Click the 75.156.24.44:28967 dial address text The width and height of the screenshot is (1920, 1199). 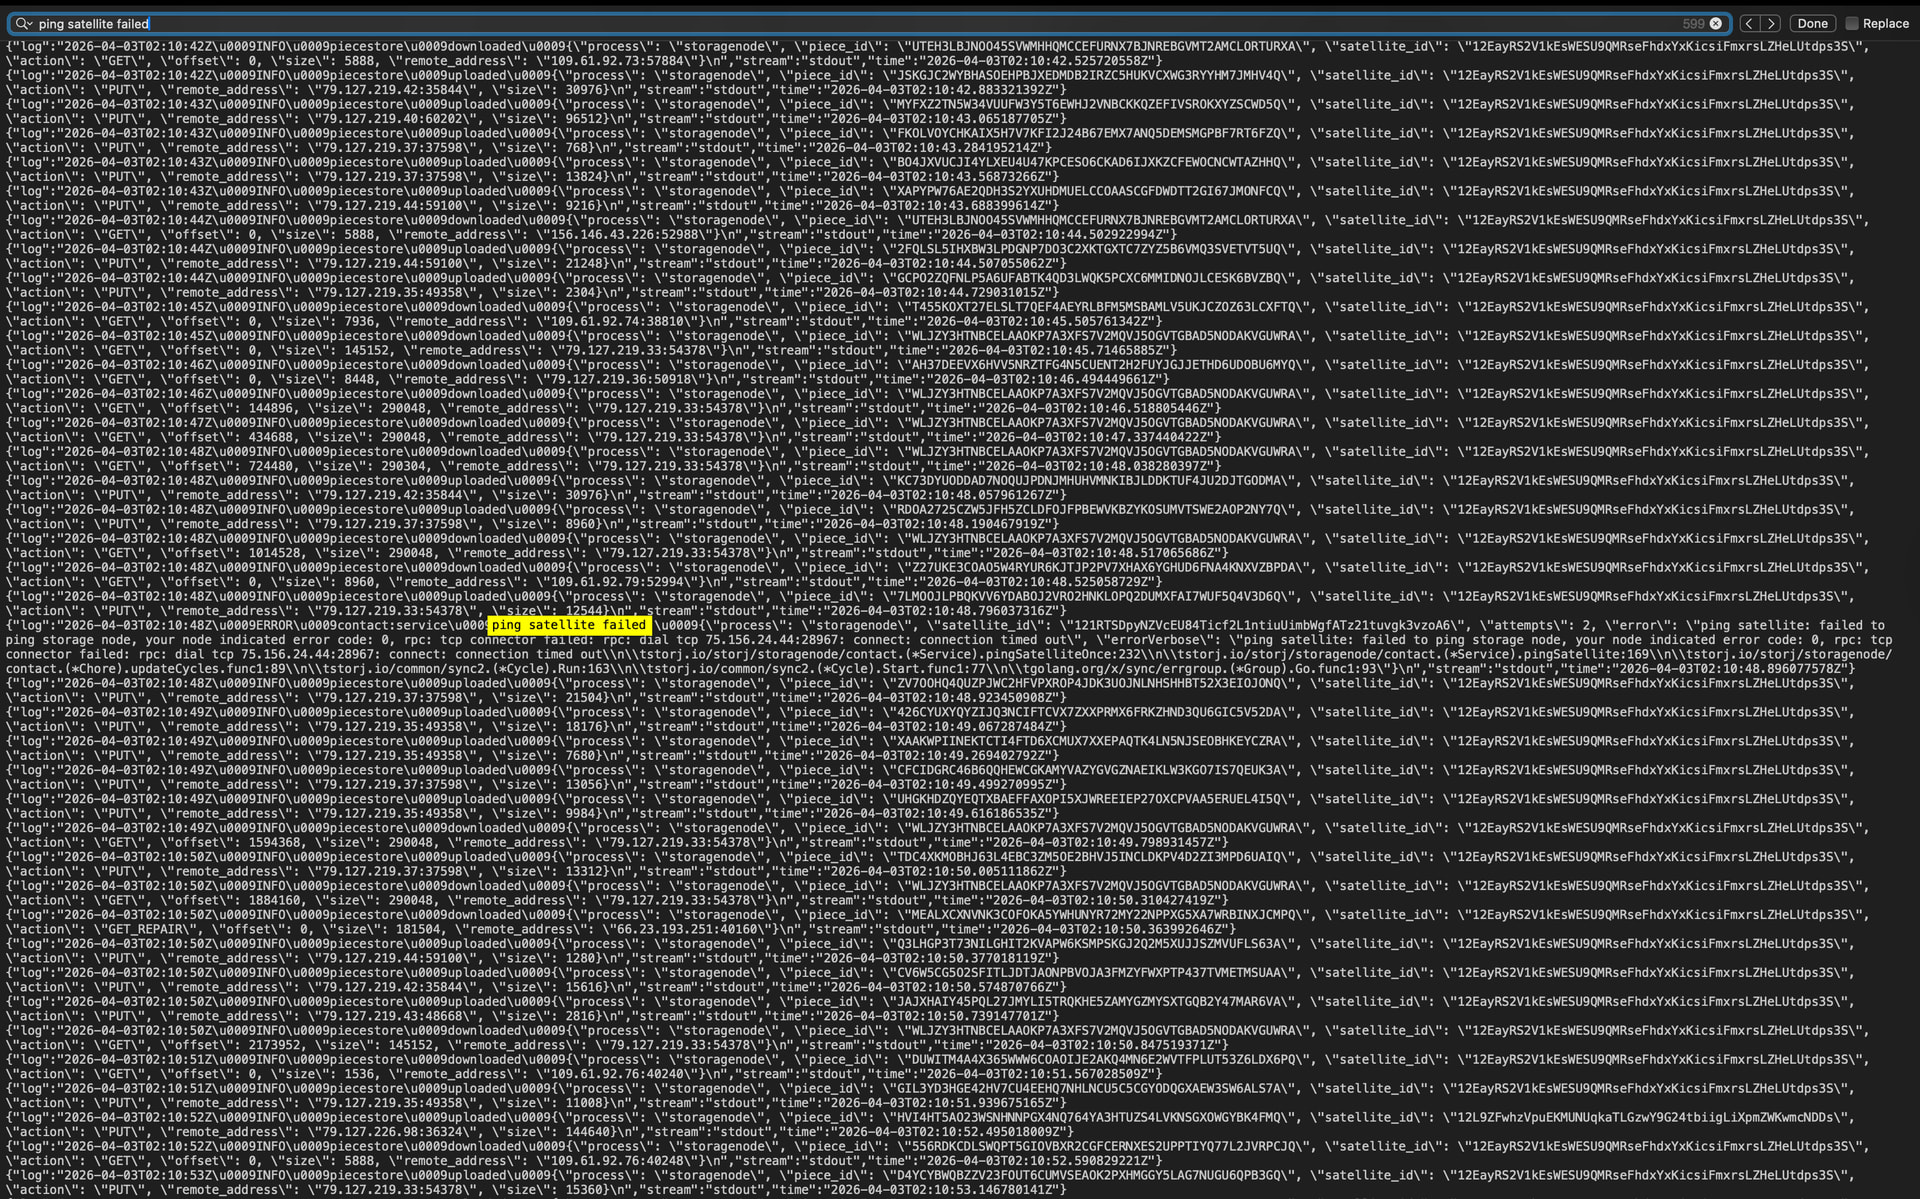(772, 640)
